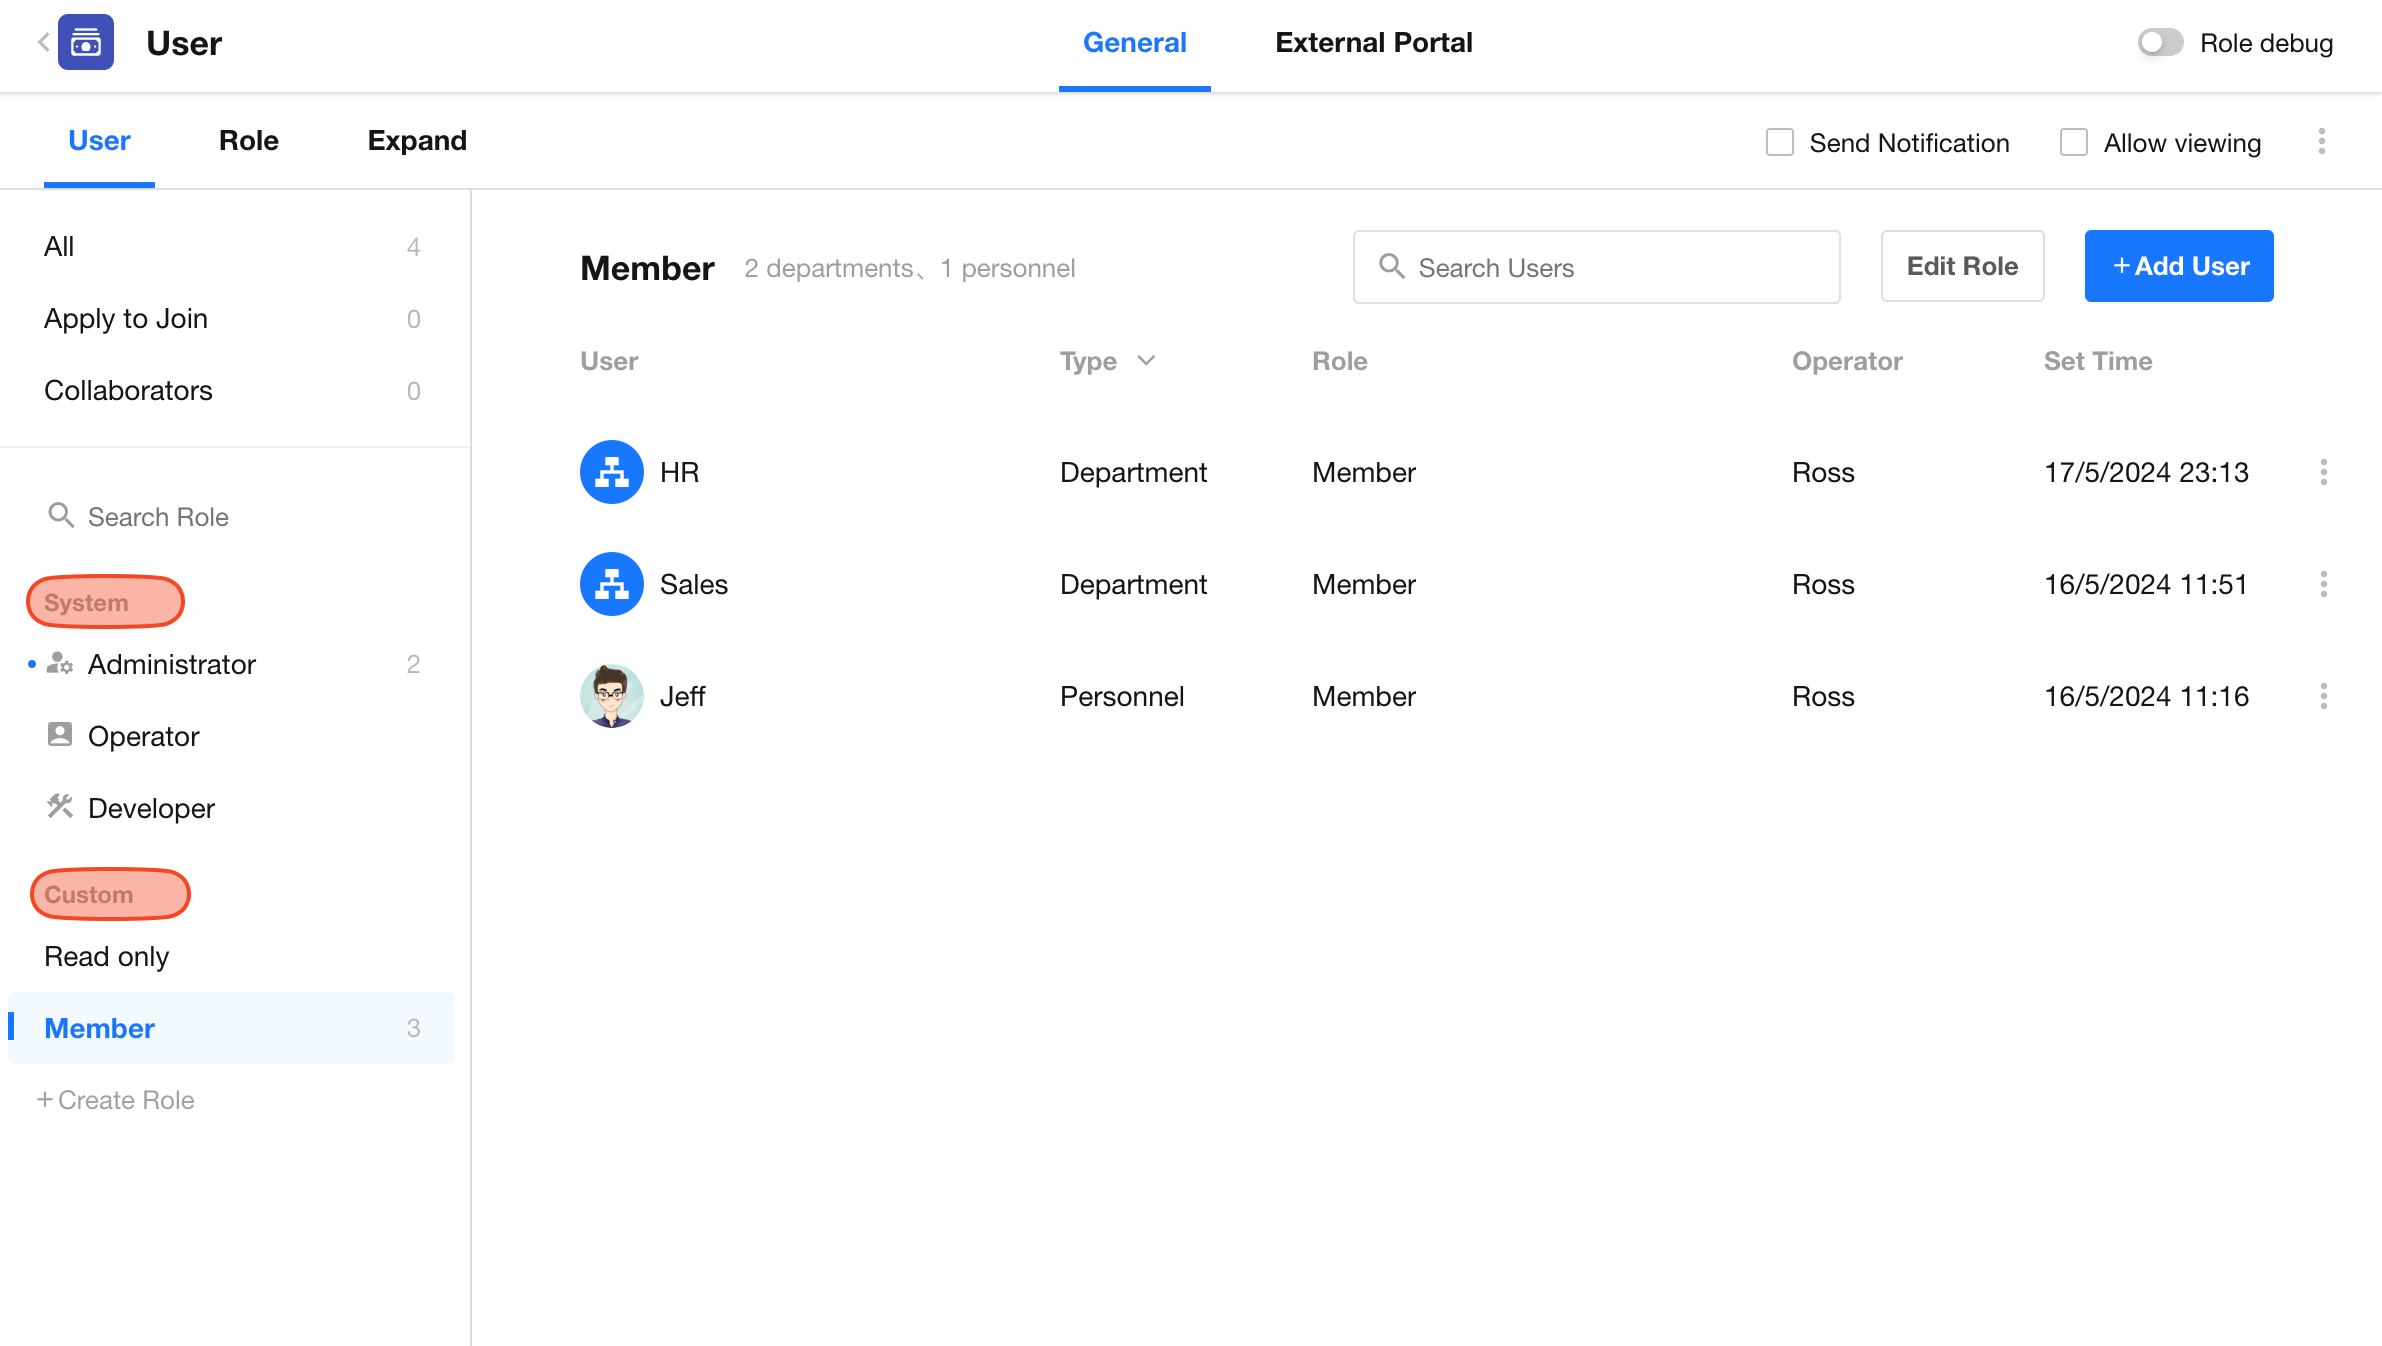Click the HR department icon
This screenshot has height=1346, width=2382.
click(x=611, y=472)
